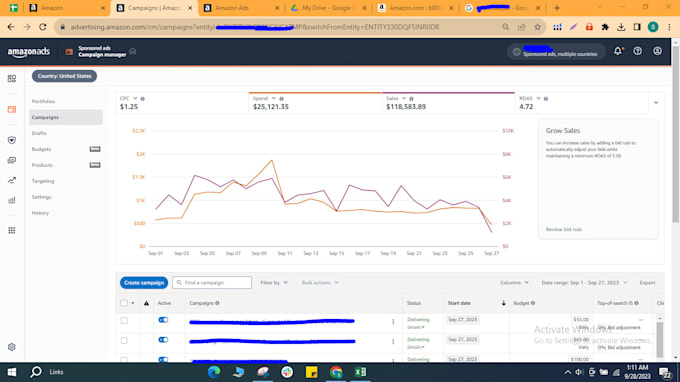
Task: Click the browser address bar URL
Action: point(255,27)
